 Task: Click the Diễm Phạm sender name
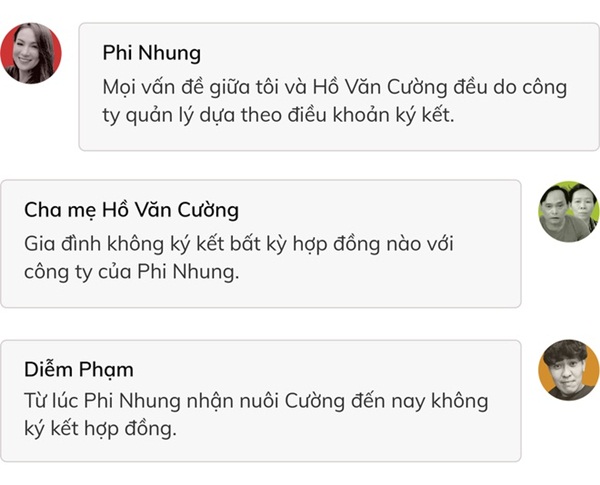(x=78, y=369)
